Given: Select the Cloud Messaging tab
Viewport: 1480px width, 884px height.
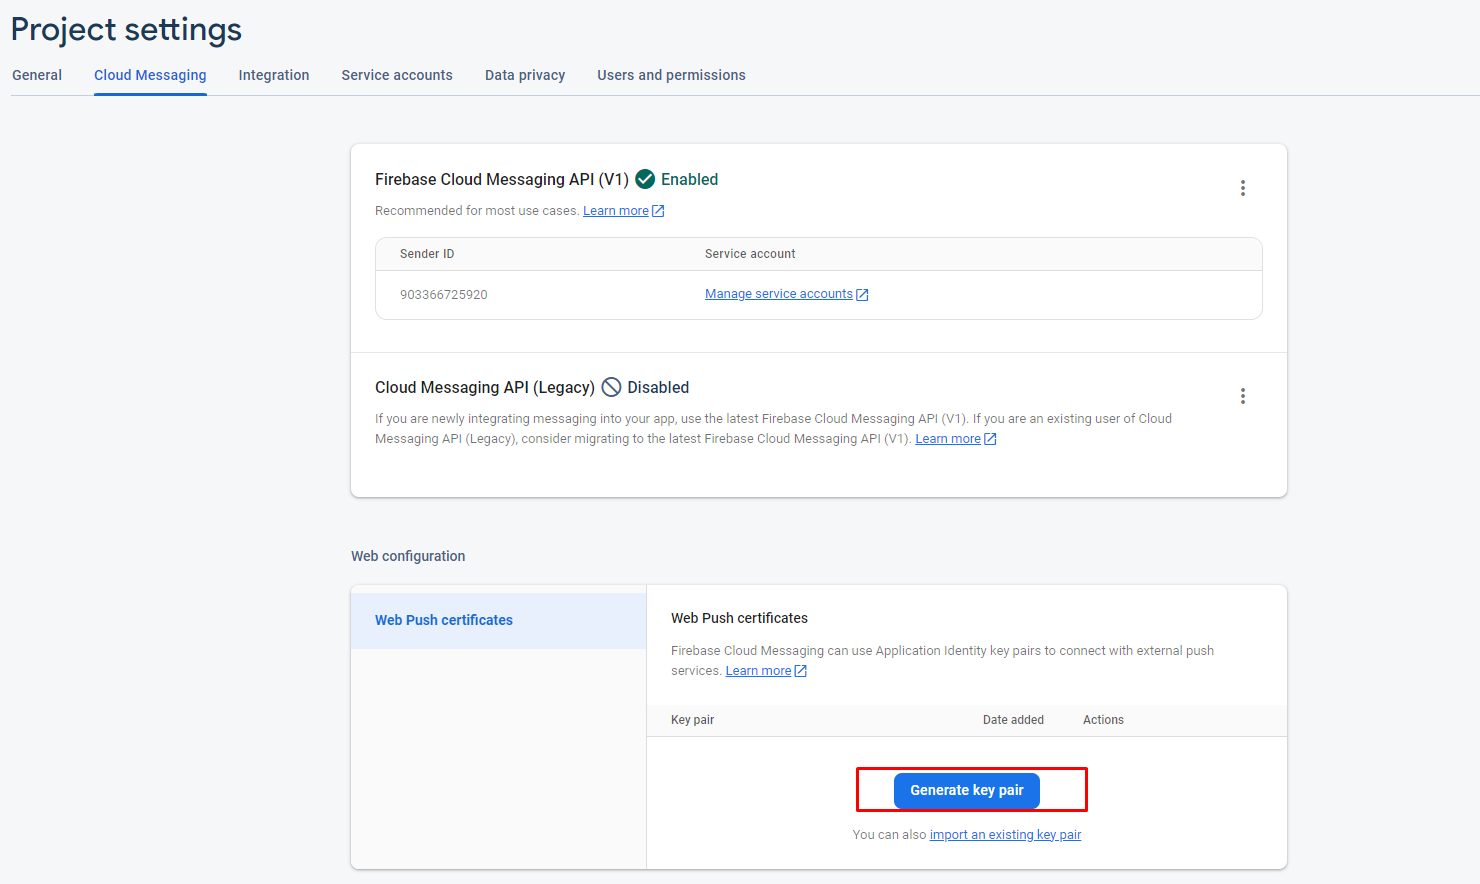Looking at the screenshot, I should pyautogui.click(x=150, y=75).
